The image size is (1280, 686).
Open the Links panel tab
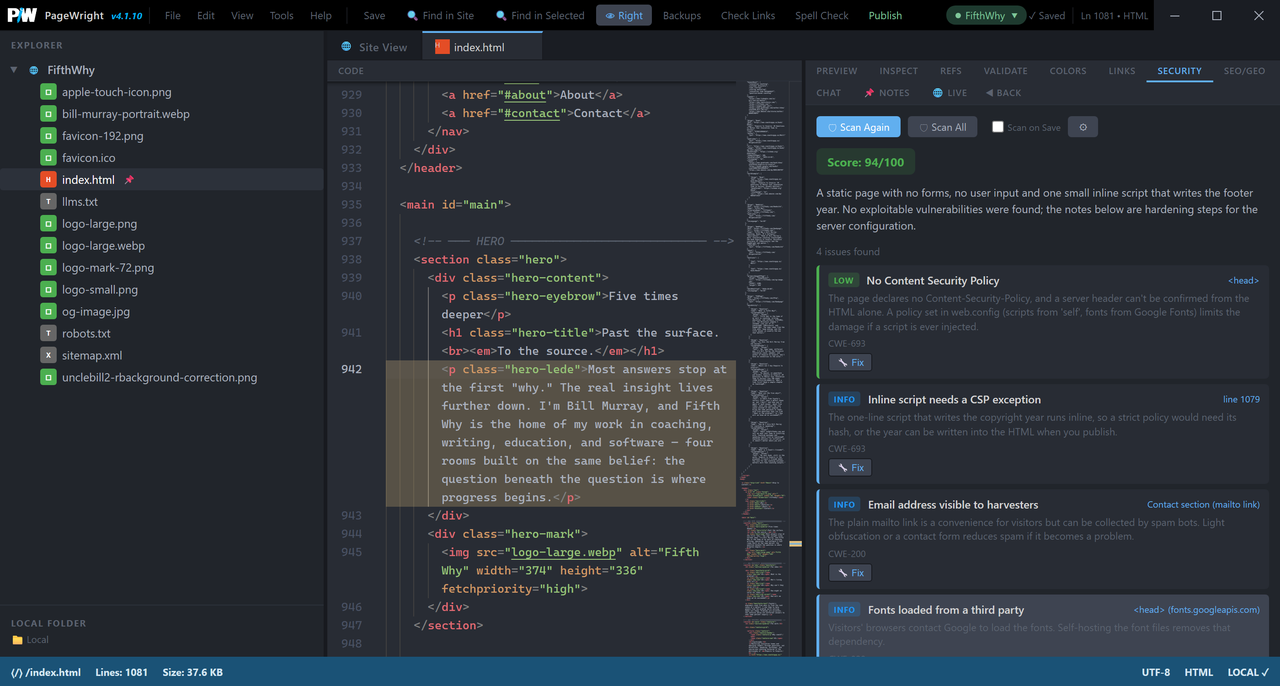tap(1122, 71)
